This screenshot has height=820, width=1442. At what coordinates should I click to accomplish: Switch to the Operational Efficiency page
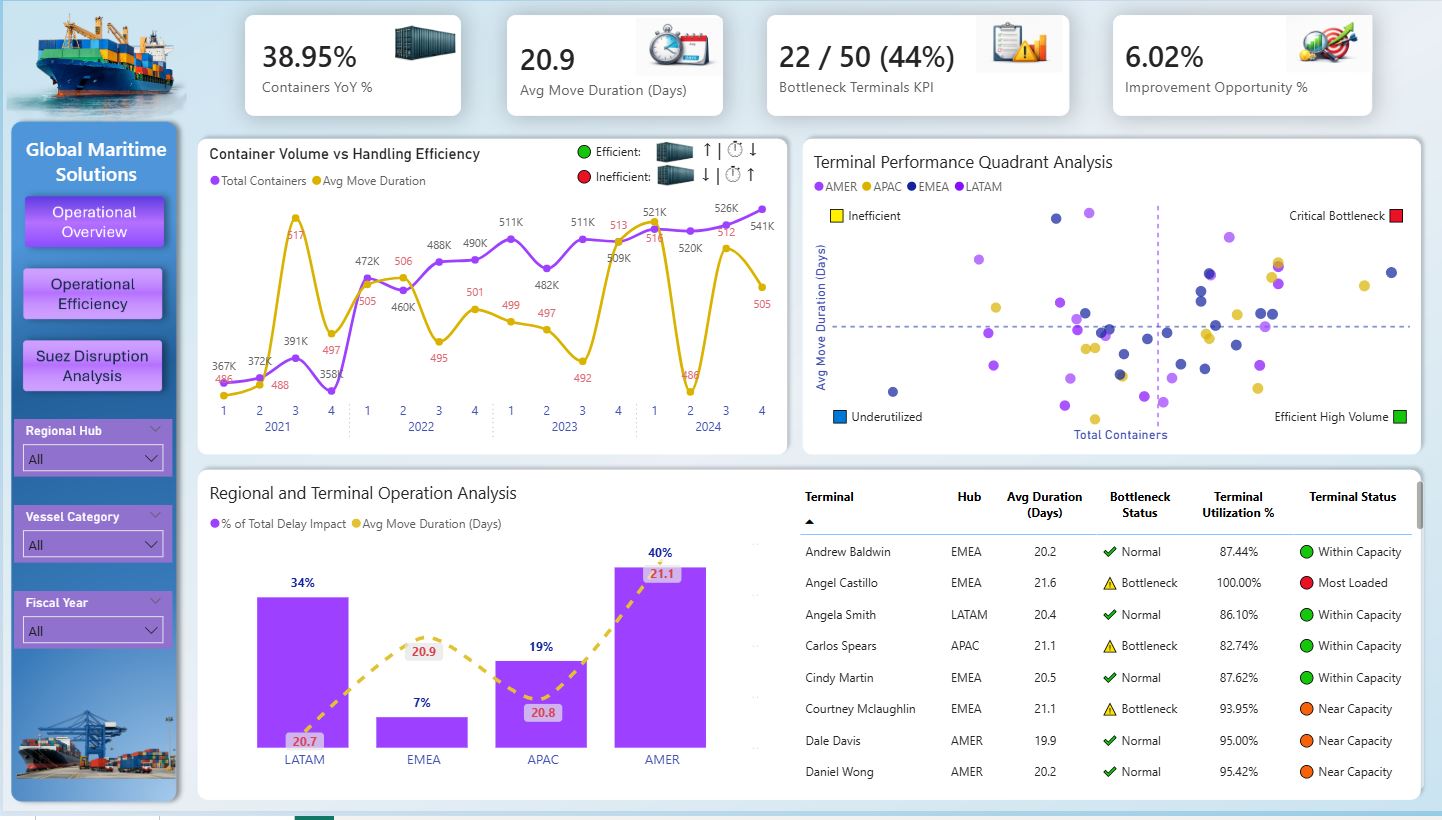pyautogui.click(x=93, y=293)
